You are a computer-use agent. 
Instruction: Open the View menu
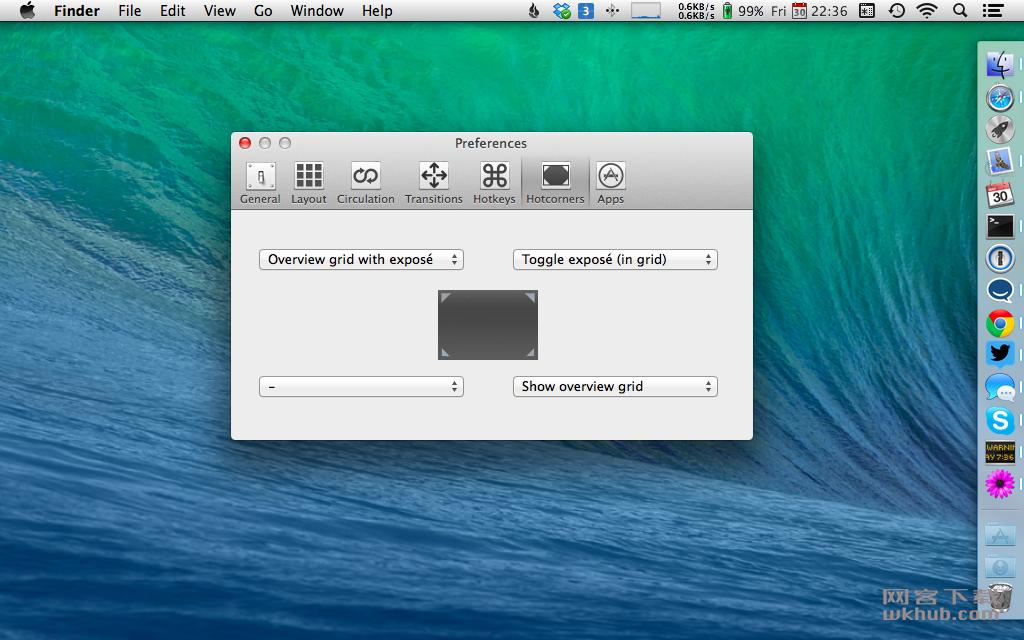219,10
